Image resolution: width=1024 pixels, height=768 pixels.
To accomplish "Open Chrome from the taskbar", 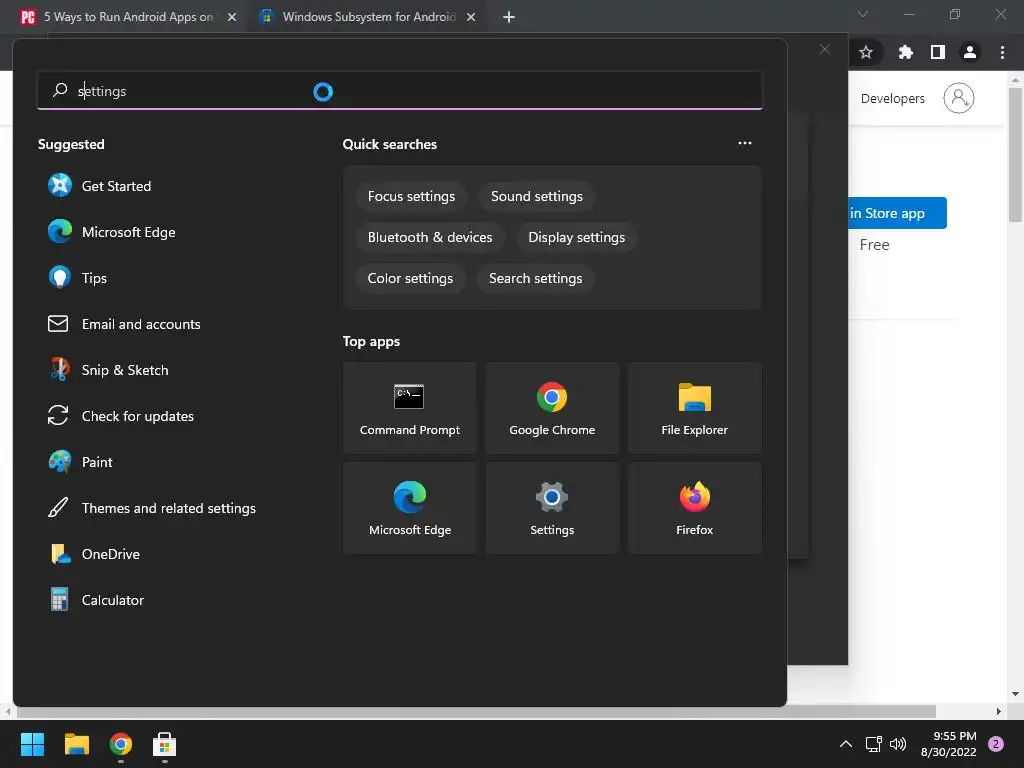I will pos(121,744).
